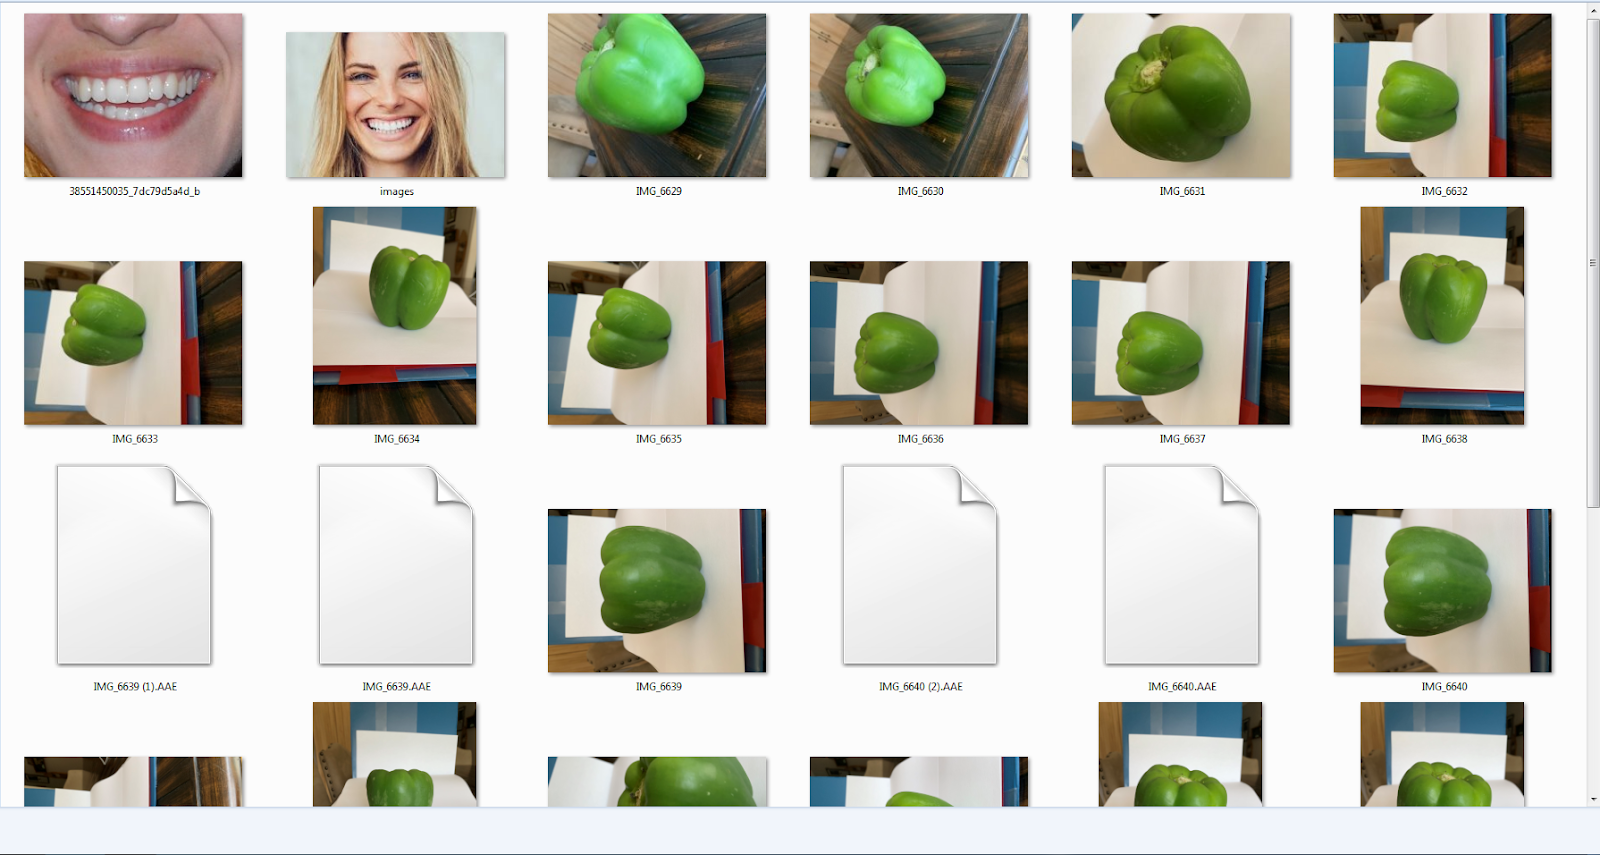Select the IMG_6636 pepper thumbnail
The width and height of the screenshot is (1600, 855).
pyautogui.click(x=919, y=343)
